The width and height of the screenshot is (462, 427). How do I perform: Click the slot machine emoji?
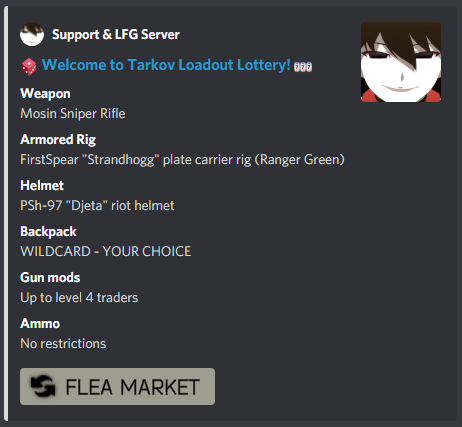coord(303,67)
